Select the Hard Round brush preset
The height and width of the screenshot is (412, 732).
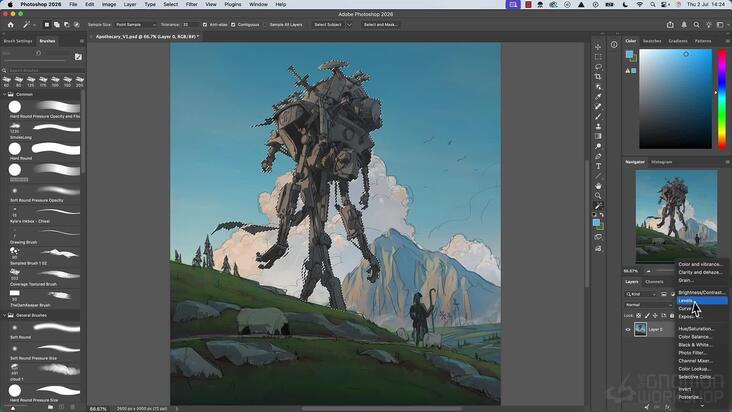pos(44,151)
